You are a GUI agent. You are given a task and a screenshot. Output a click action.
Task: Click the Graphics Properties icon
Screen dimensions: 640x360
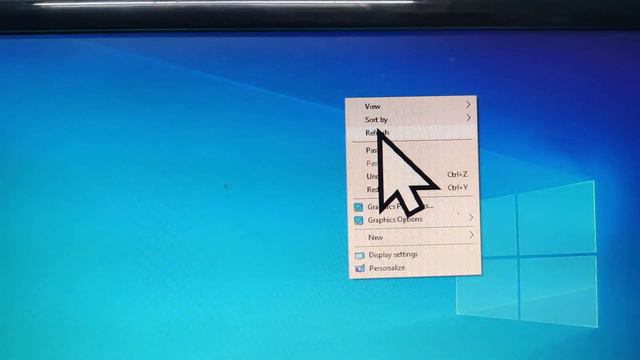[x=358, y=207]
